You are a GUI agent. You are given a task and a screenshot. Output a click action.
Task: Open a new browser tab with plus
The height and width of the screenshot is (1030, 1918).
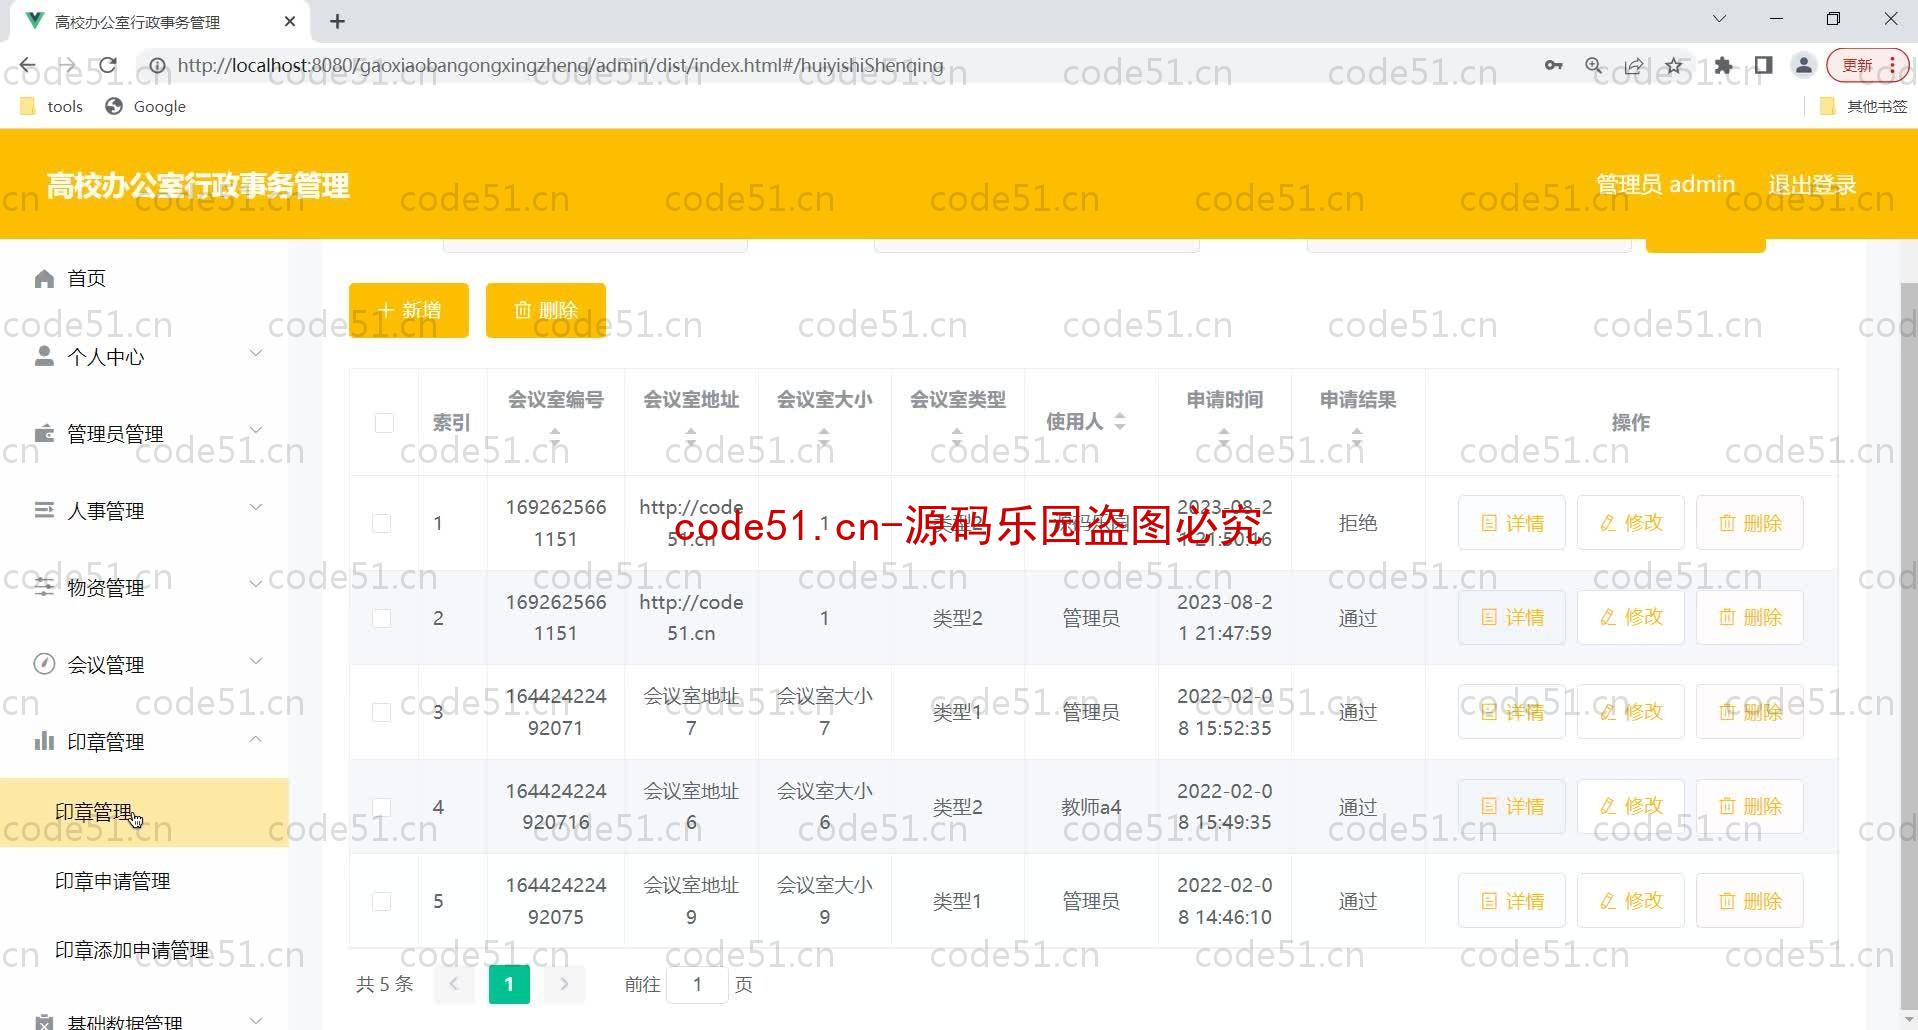pyautogui.click(x=337, y=21)
